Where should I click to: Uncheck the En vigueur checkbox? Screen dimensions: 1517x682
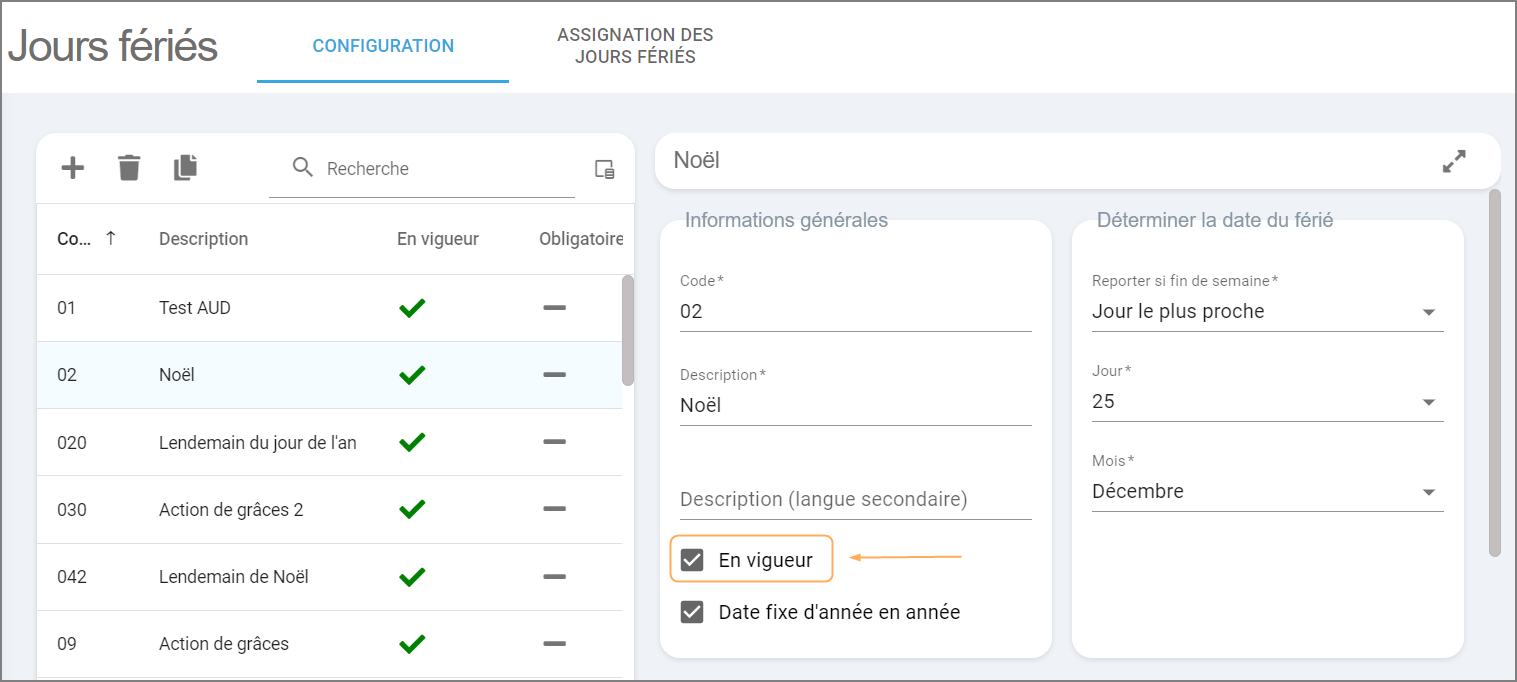point(692,560)
